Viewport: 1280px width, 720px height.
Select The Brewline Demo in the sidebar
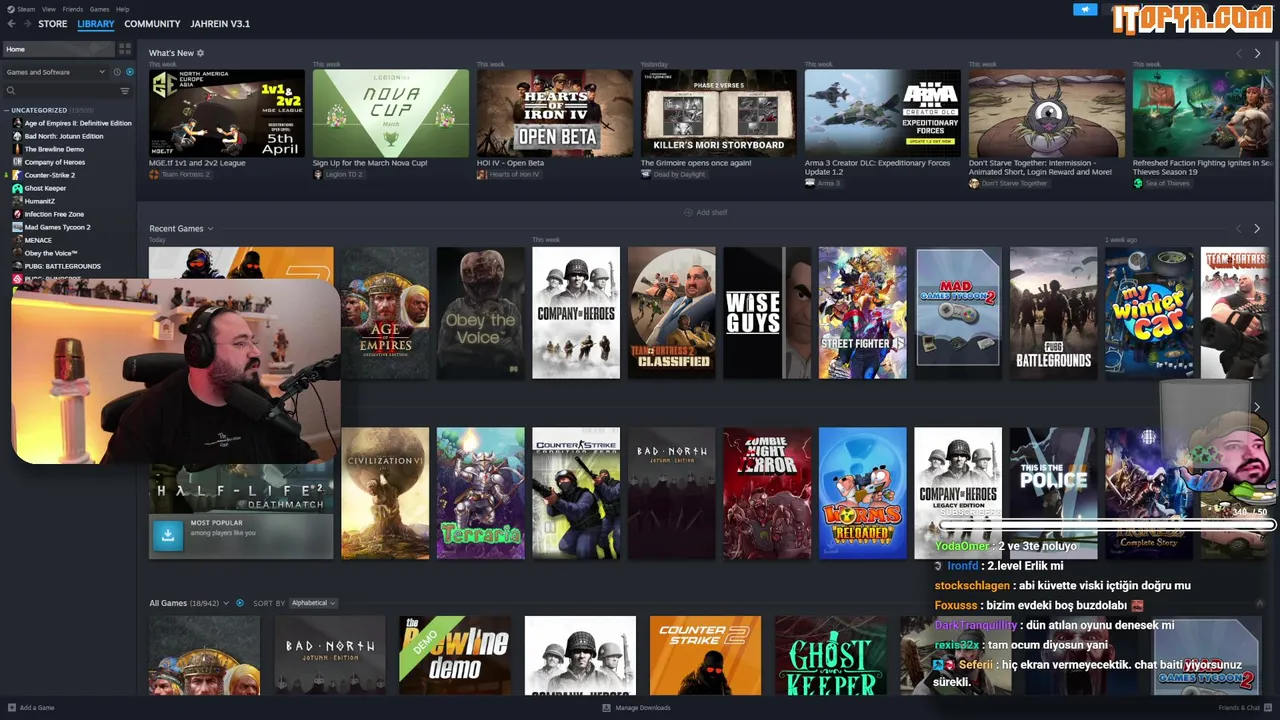tap(52, 149)
